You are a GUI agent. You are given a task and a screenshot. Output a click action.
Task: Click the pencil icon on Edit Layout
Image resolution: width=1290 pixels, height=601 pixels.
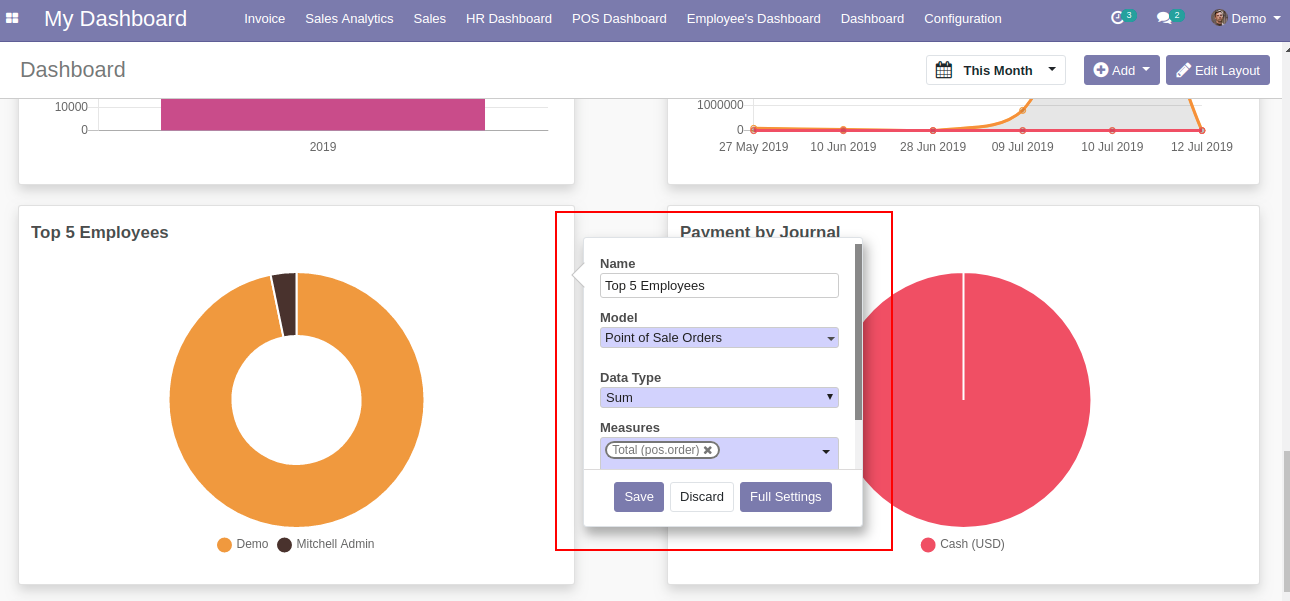(x=1183, y=70)
